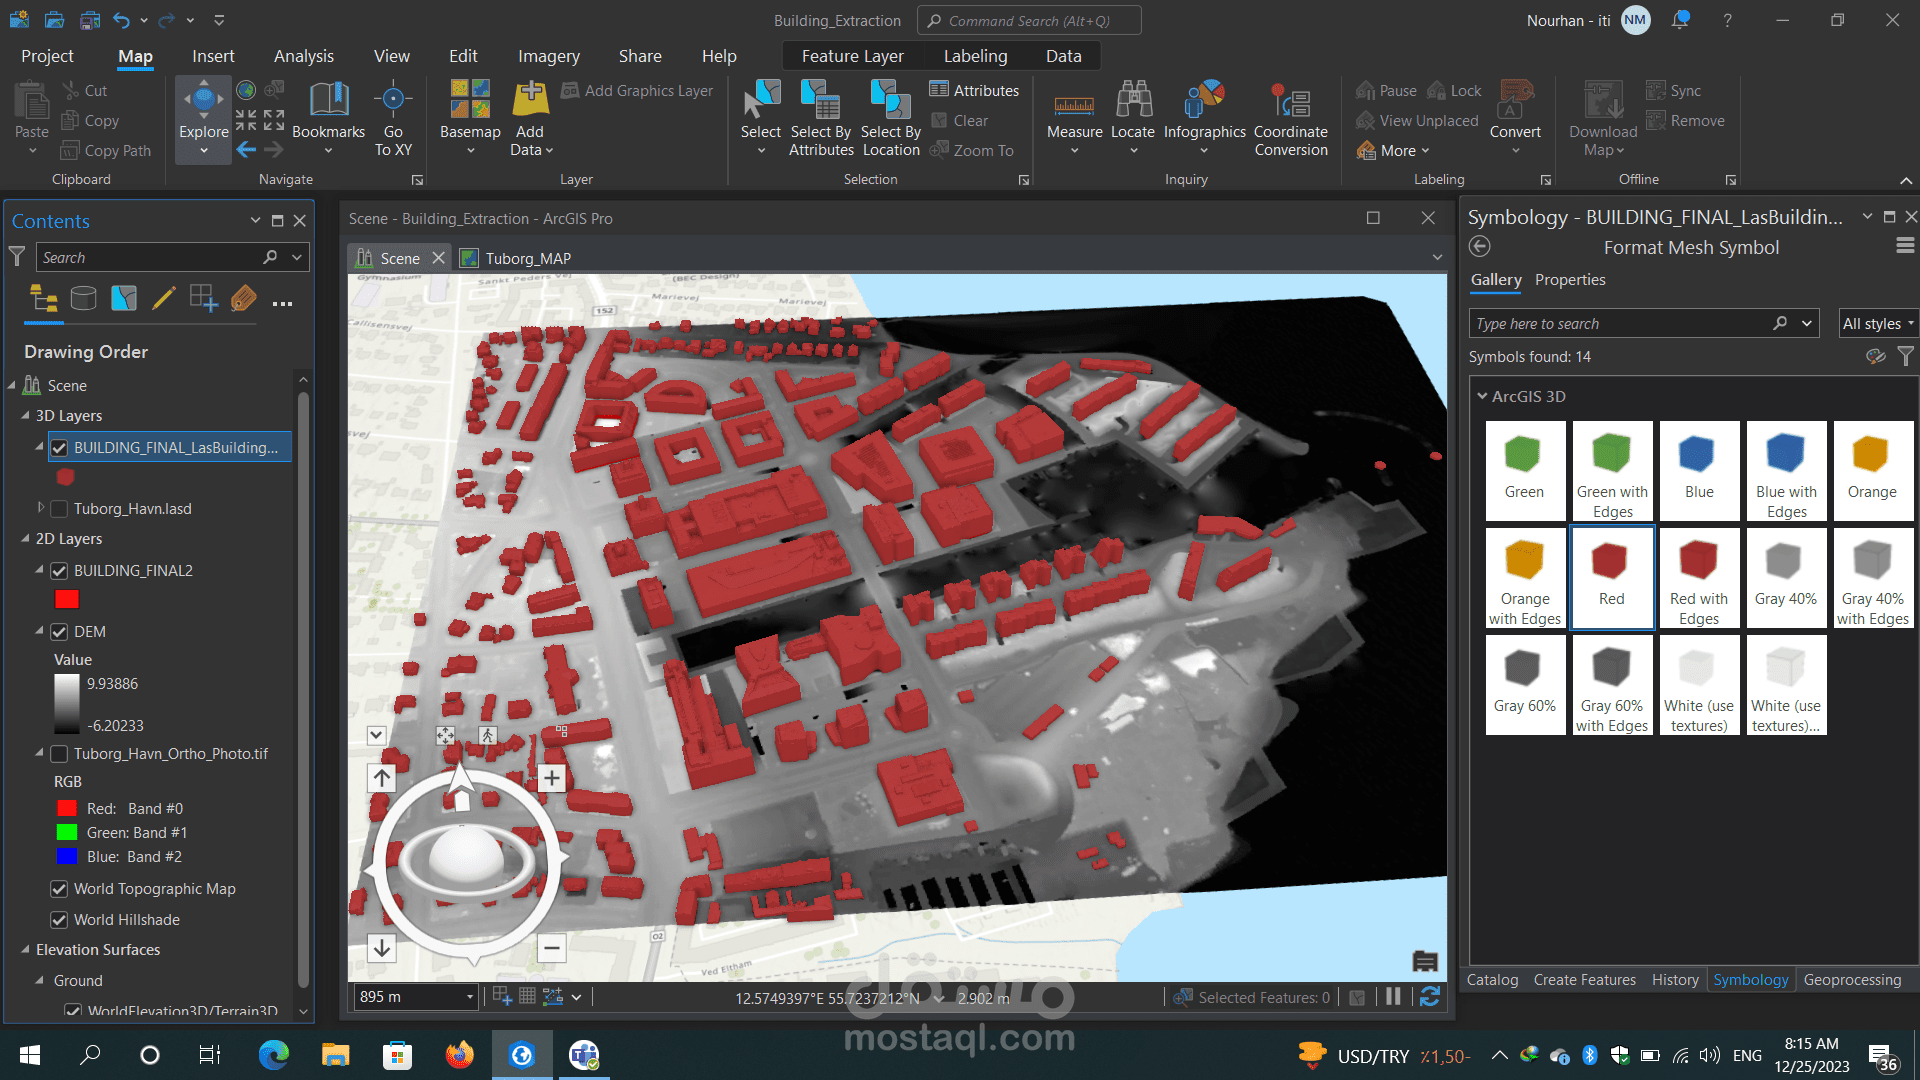Choose the Blue with Edges symbol
Viewport: 1920px width, 1080px height.
click(1786, 471)
